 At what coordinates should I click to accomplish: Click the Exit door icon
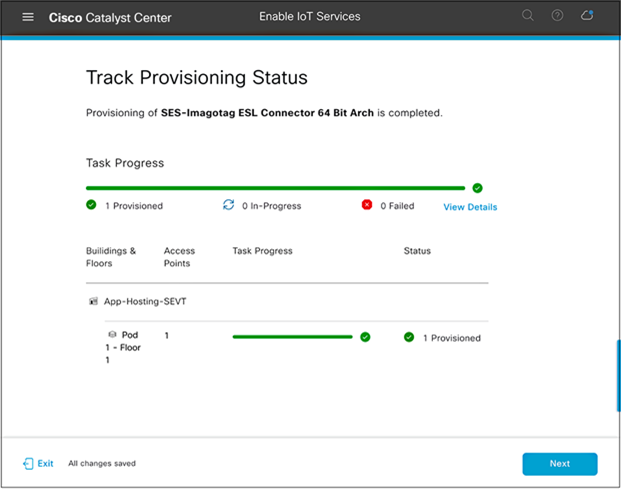(x=28, y=464)
